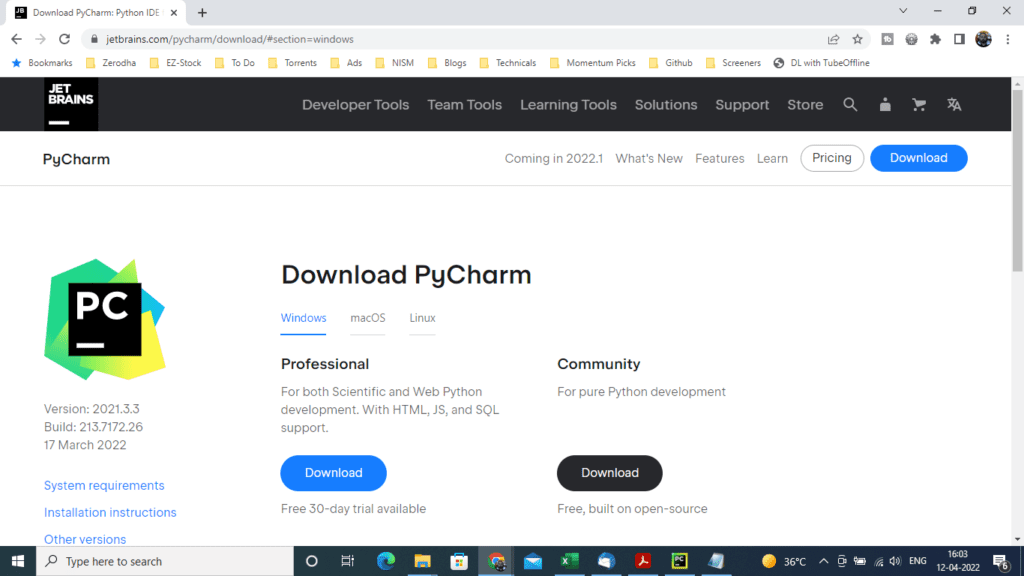This screenshot has height=576, width=1024.
Task: Open Other versions link
Action: [x=85, y=539]
